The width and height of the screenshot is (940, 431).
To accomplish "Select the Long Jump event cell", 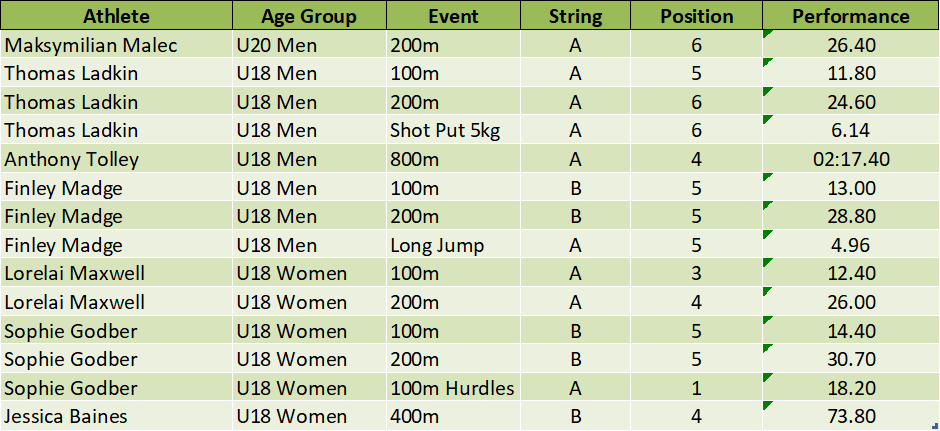I will point(437,245).
